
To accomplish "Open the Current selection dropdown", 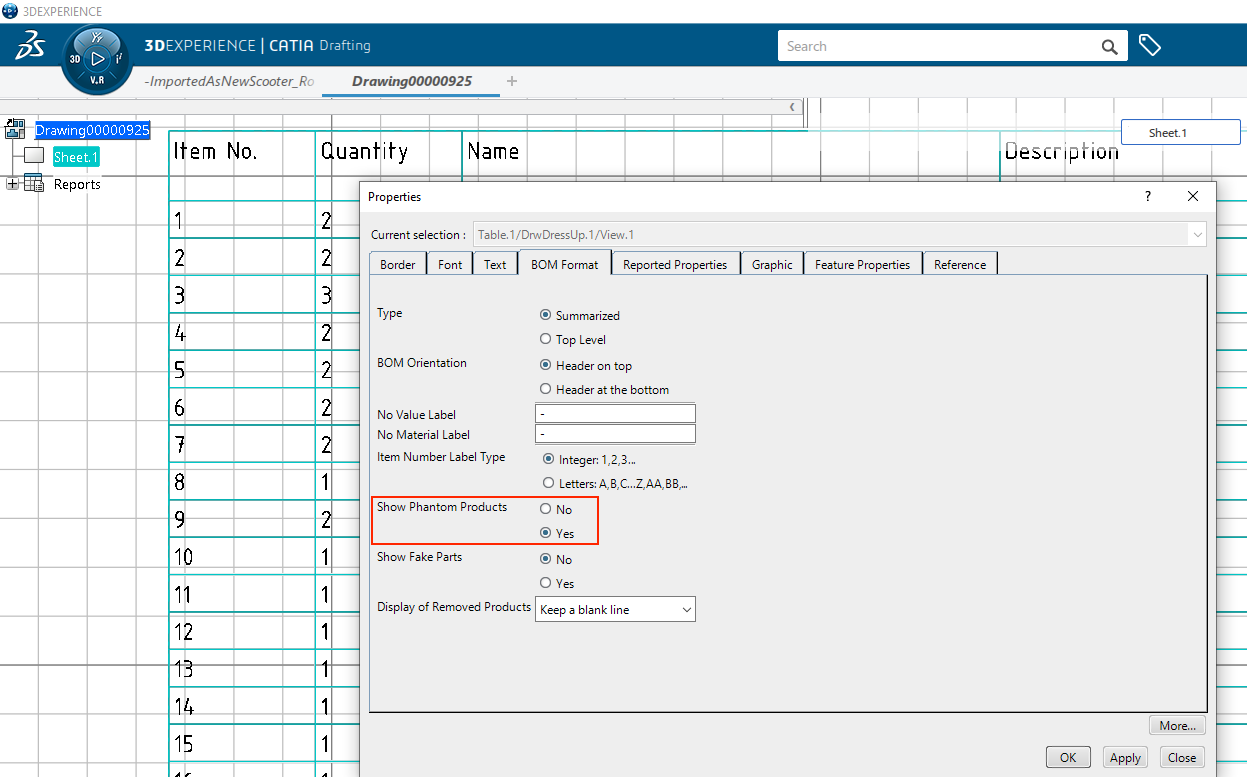I will pos(1196,235).
